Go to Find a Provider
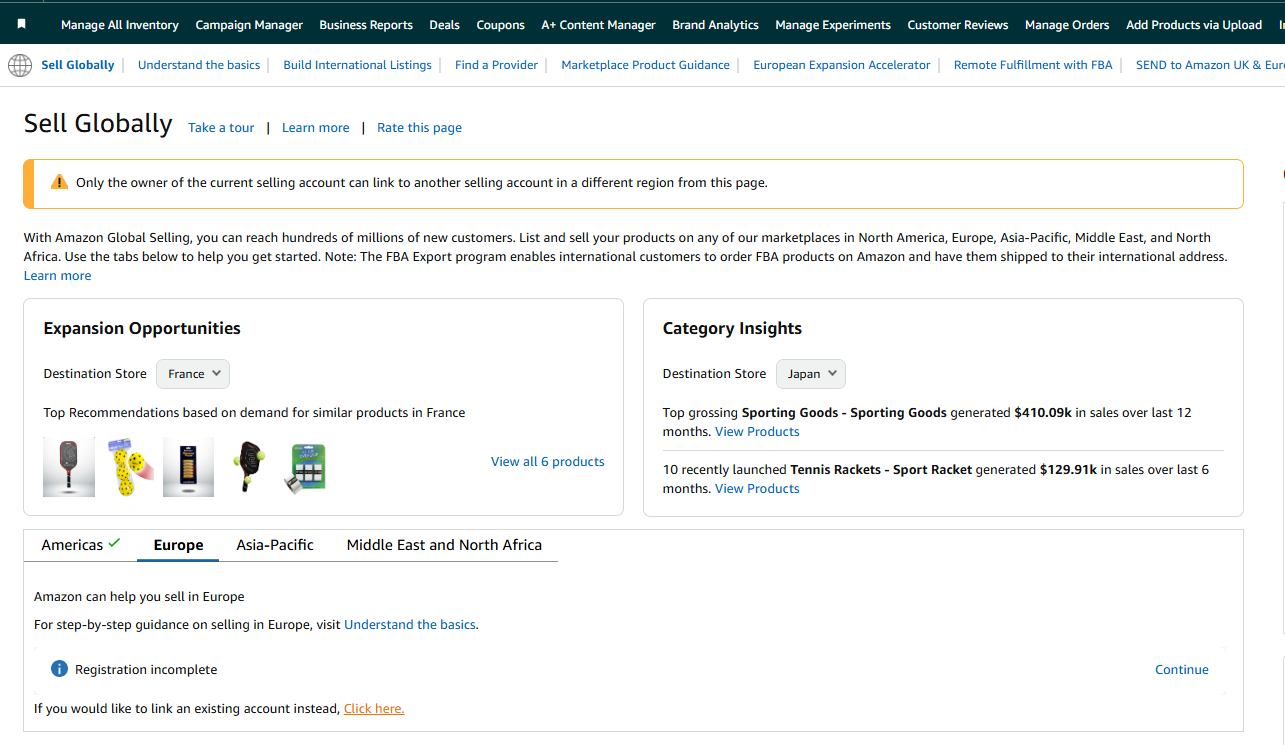 (496, 65)
